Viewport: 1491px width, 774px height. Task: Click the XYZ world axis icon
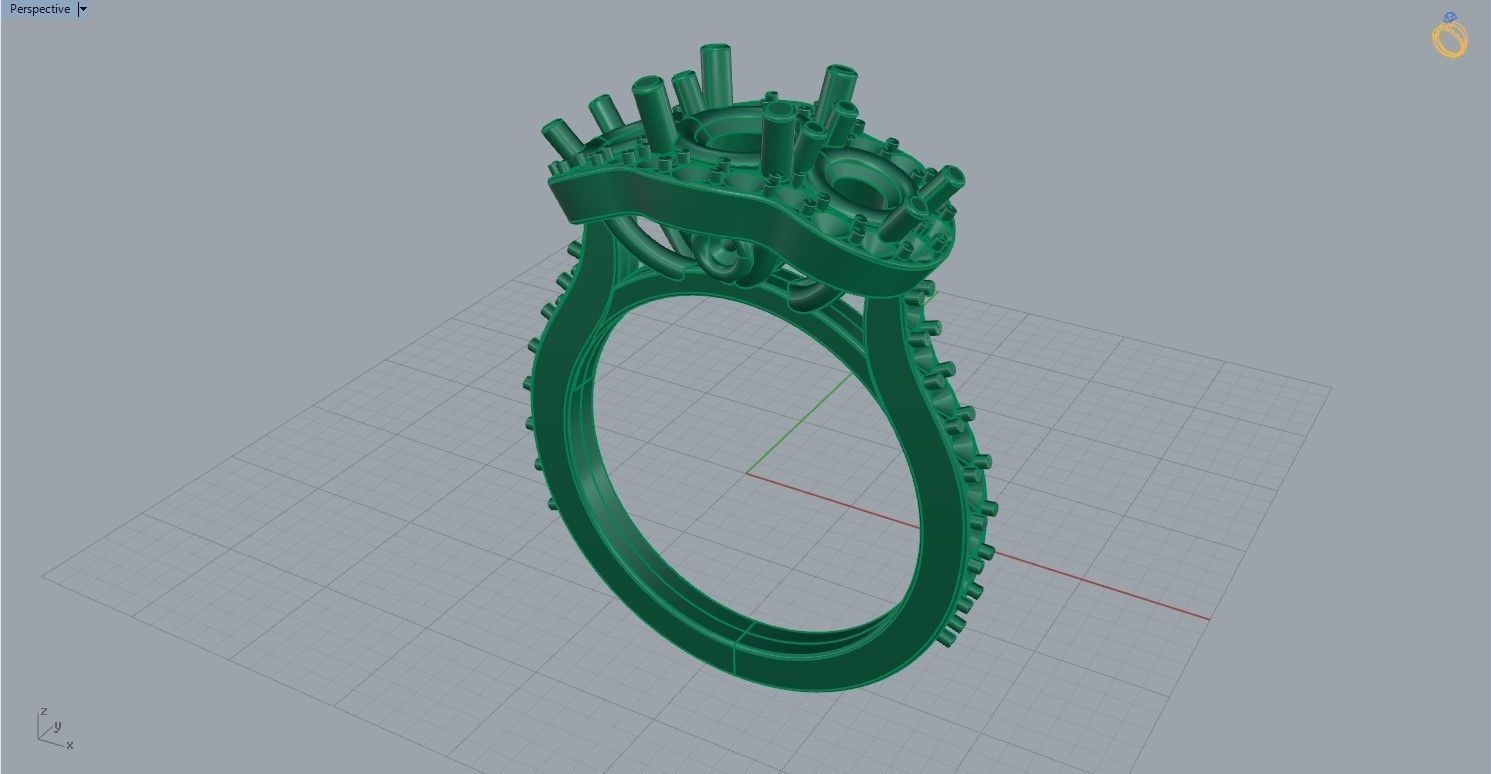click(x=54, y=729)
